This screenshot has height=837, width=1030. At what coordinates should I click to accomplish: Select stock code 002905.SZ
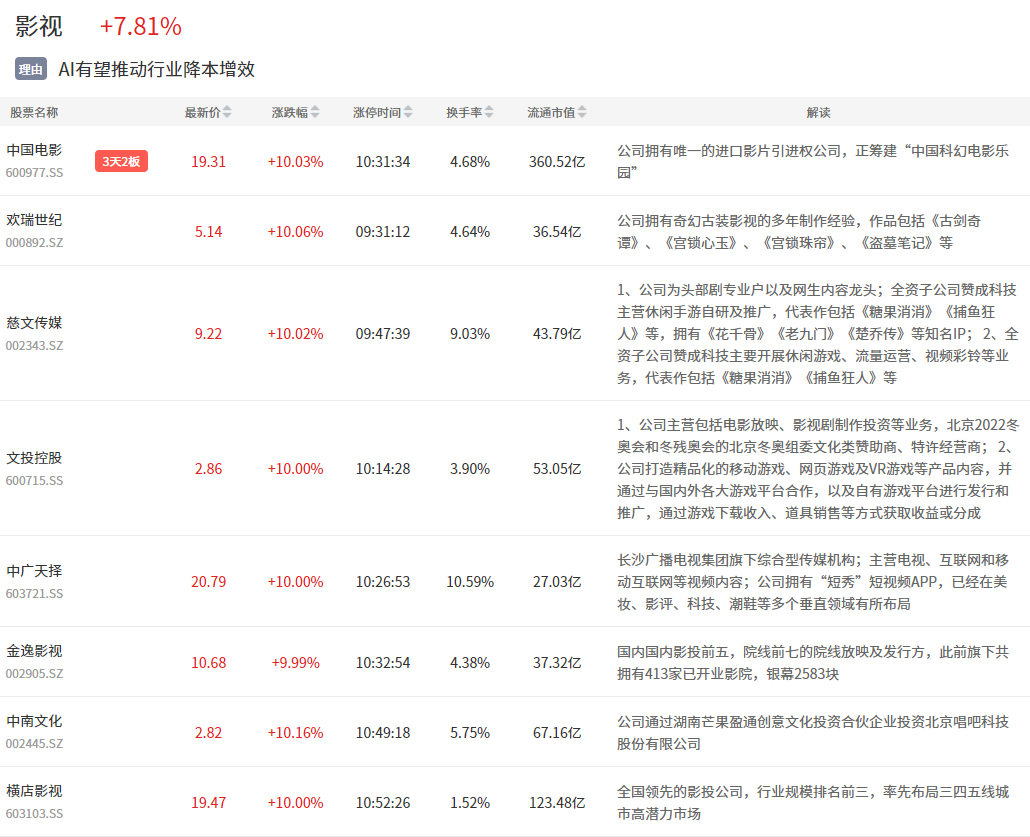(x=34, y=673)
